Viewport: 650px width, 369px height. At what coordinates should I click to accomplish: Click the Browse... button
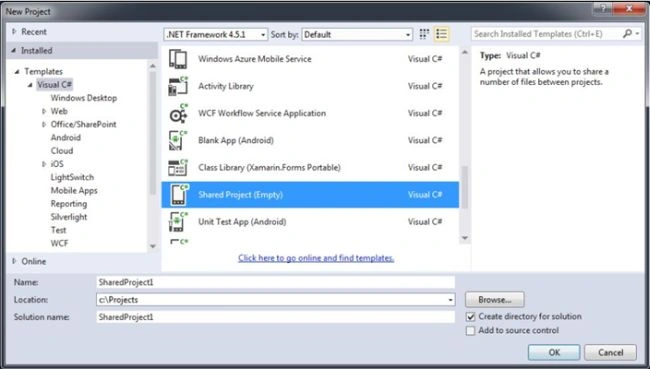click(x=495, y=299)
